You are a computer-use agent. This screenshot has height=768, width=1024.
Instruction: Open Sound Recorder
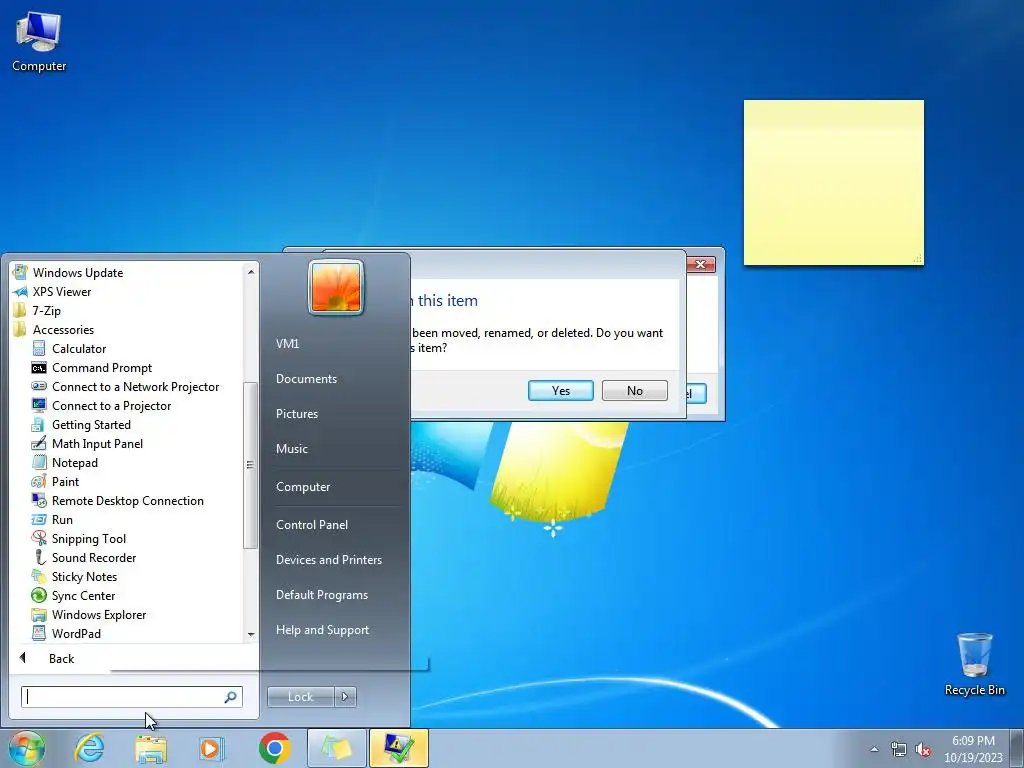94,557
